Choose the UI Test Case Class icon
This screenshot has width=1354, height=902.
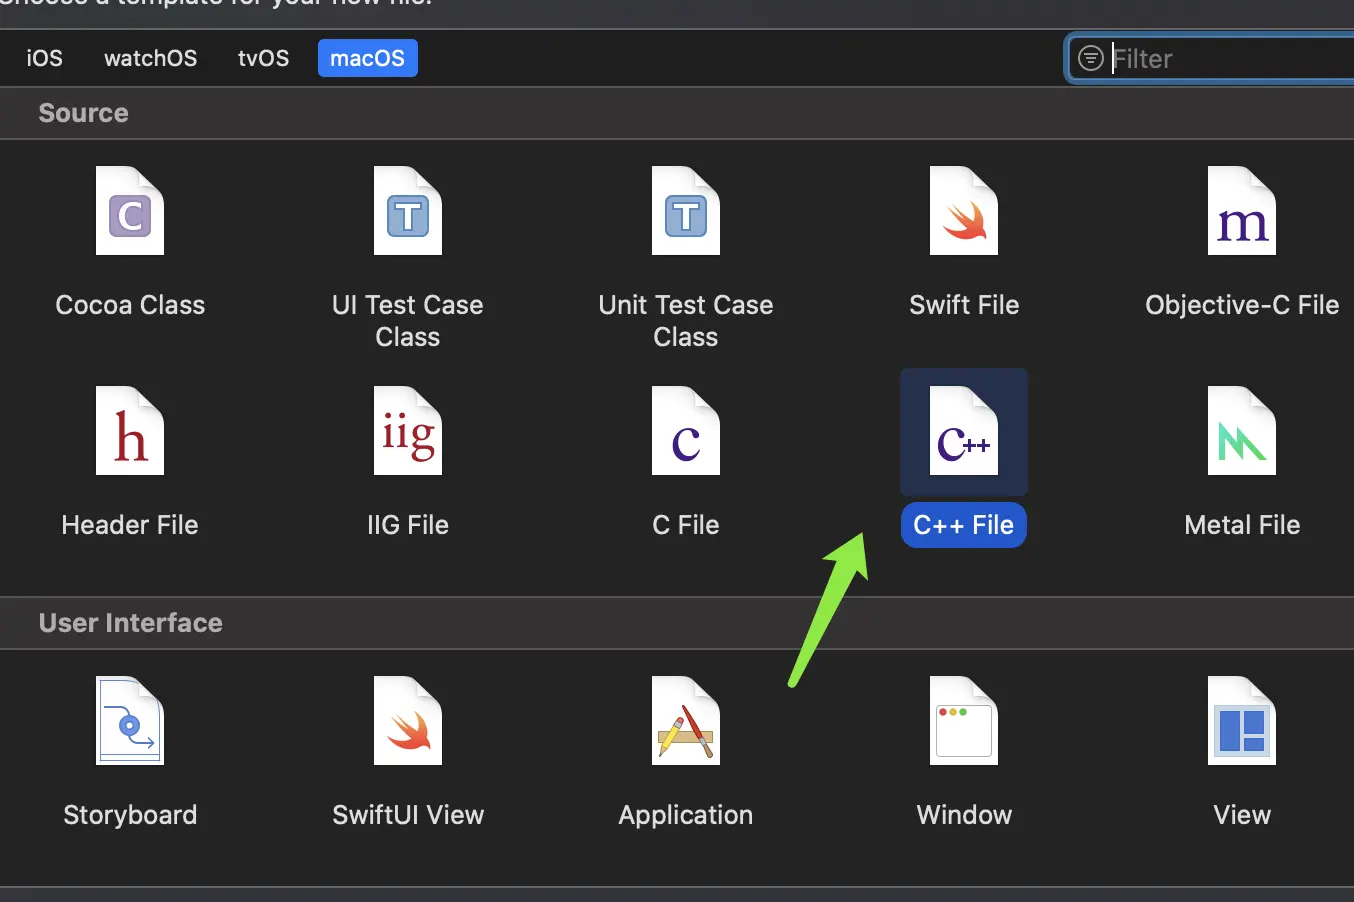coord(408,211)
